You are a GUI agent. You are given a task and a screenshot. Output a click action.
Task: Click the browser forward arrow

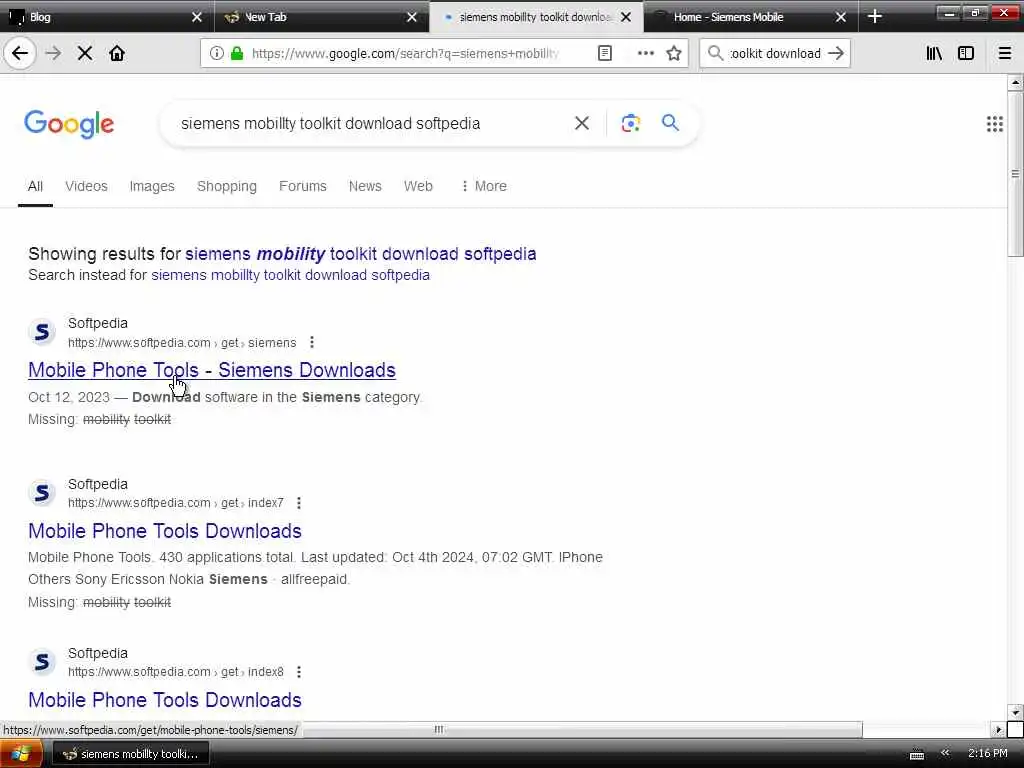pyautogui.click(x=54, y=53)
